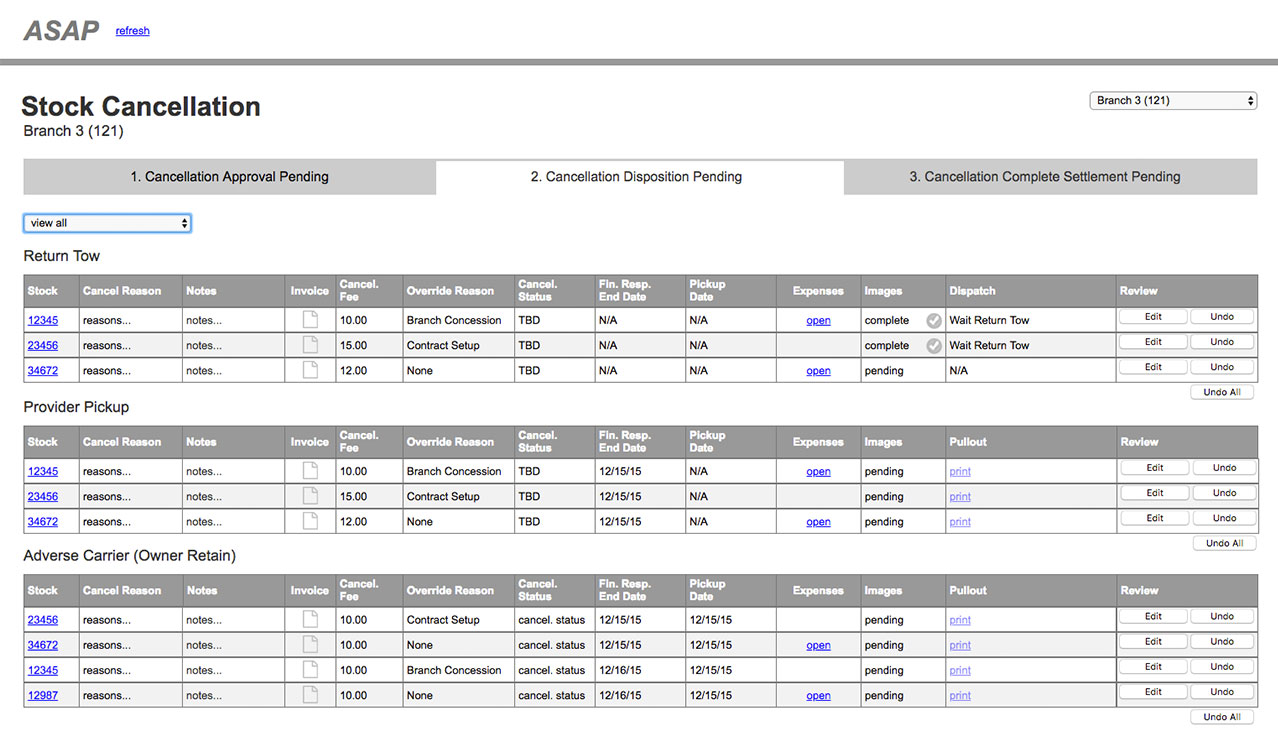Image resolution: width=1278 pixels, height=750 pixels.
Task: Open invoice icon for Return Tow stock 34672
Action: (x=310, y=370)
